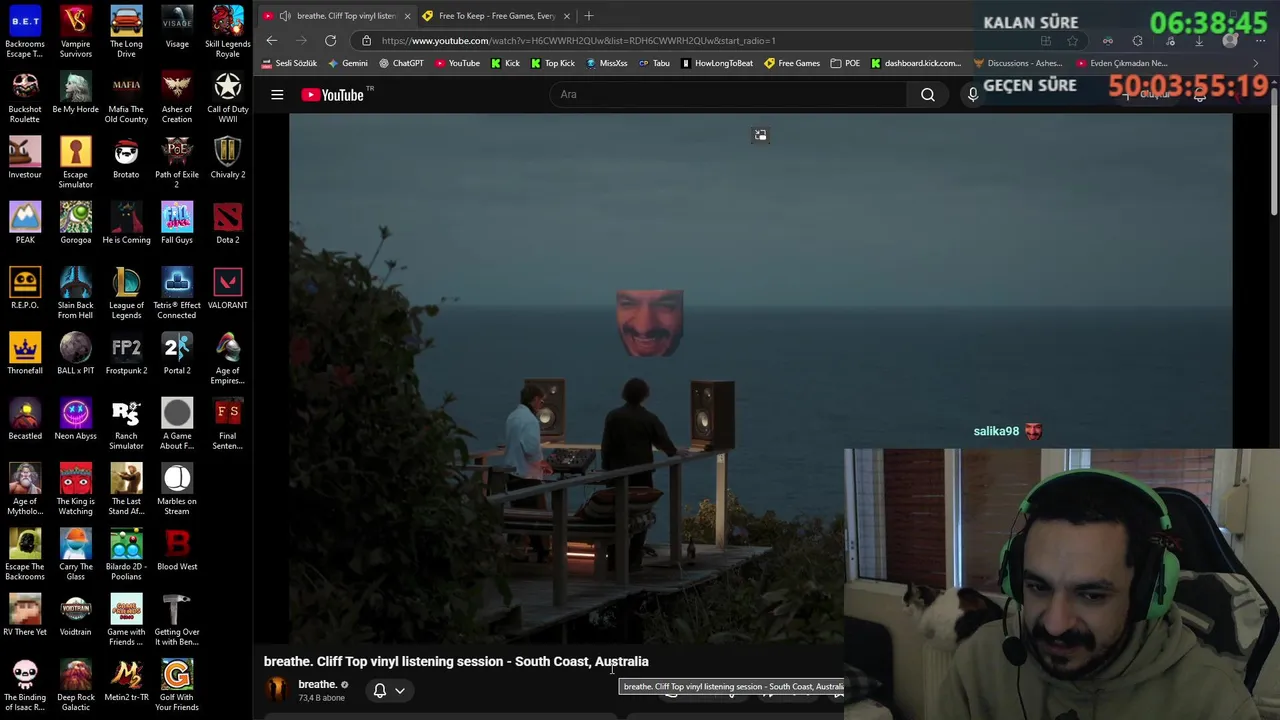The width and height of the screenshot is (1280, 720).
Task: Open MissXss bookmark
Action: click(606, 63)
